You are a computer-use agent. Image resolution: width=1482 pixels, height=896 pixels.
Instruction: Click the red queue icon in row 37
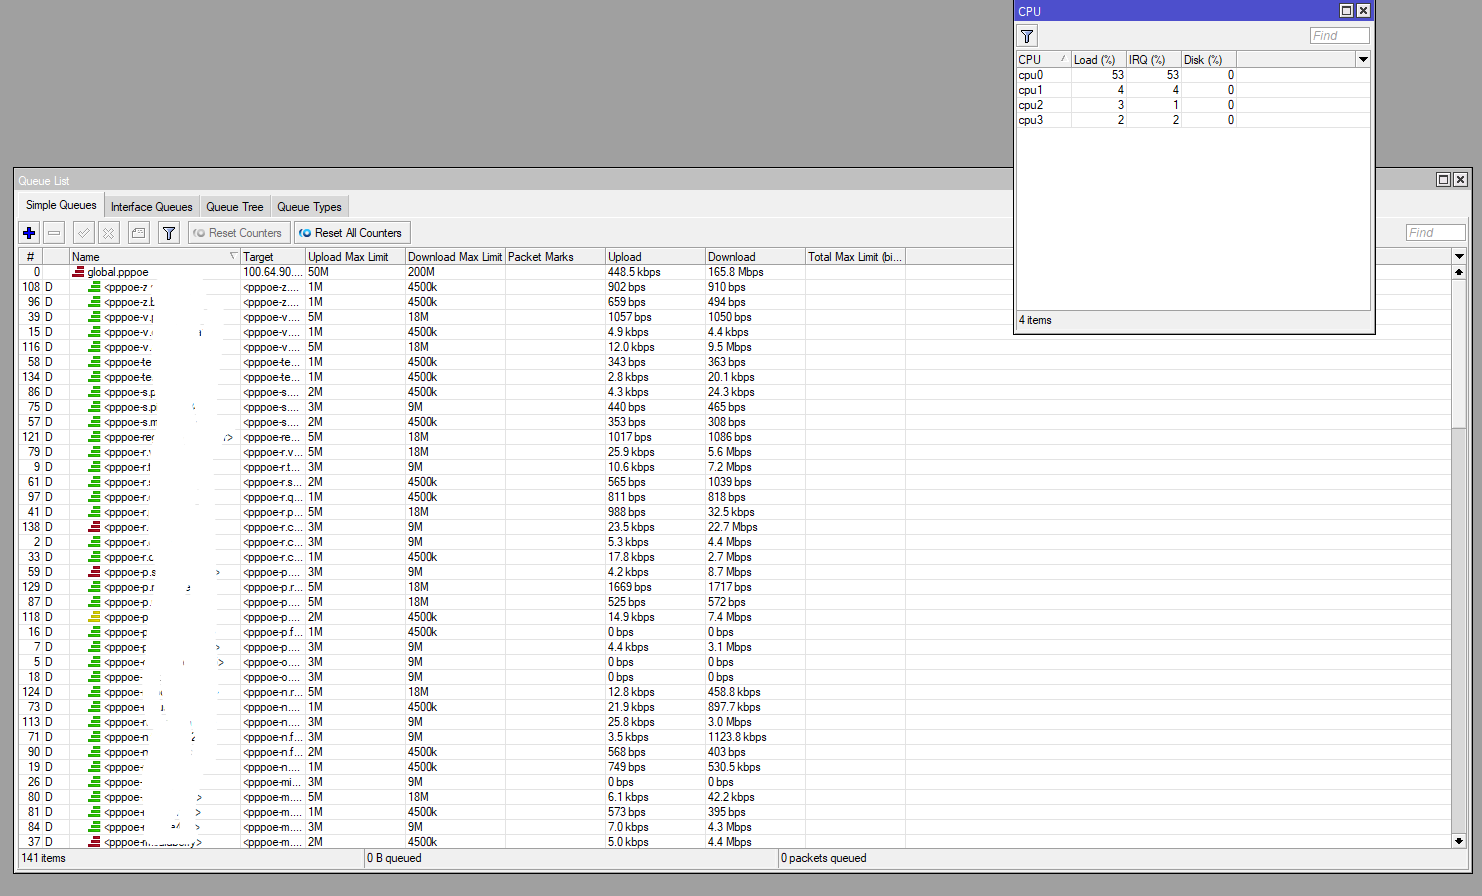point(94,842)
